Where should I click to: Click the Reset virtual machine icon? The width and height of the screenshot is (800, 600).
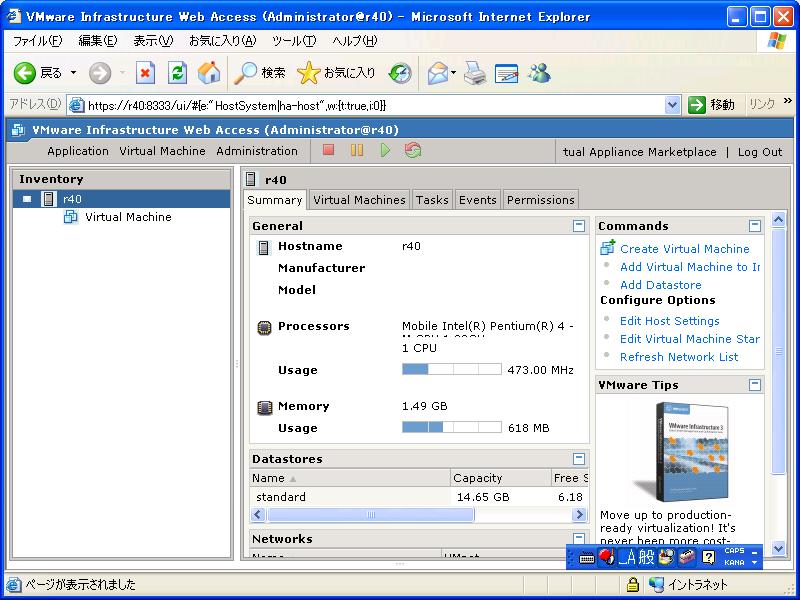point(413,150)
